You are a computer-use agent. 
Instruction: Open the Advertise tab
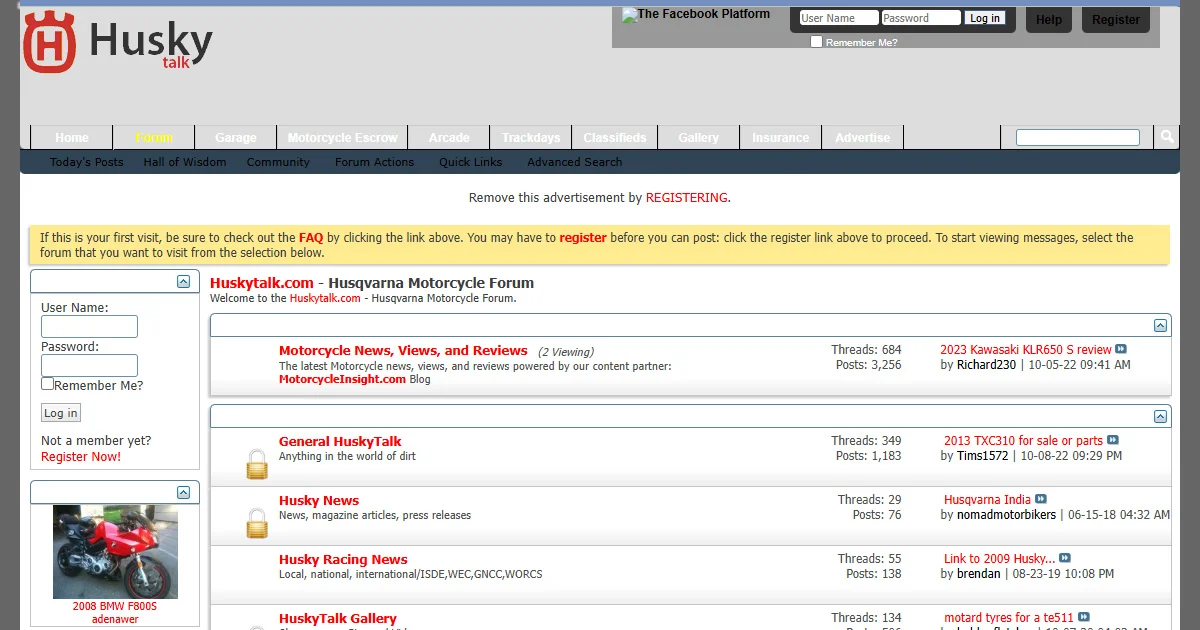click(862, 137)
